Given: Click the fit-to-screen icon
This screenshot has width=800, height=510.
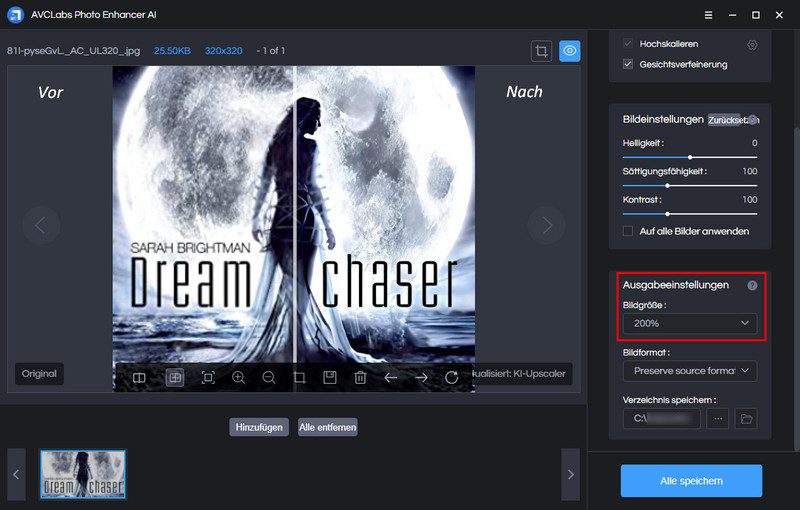Looking at the screenshot, I should pos(208,378).
